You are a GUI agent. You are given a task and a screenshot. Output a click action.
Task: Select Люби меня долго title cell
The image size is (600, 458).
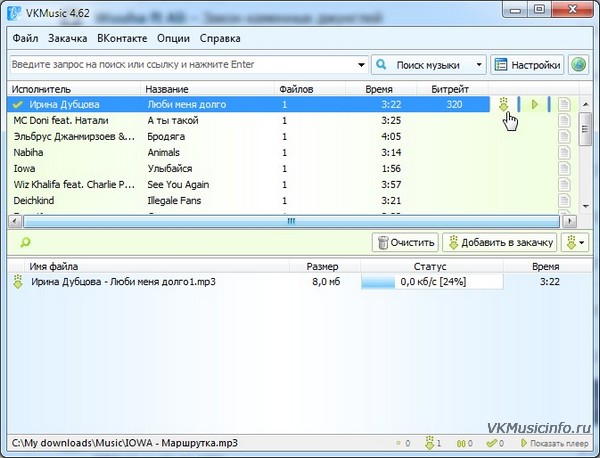point(187,104)
